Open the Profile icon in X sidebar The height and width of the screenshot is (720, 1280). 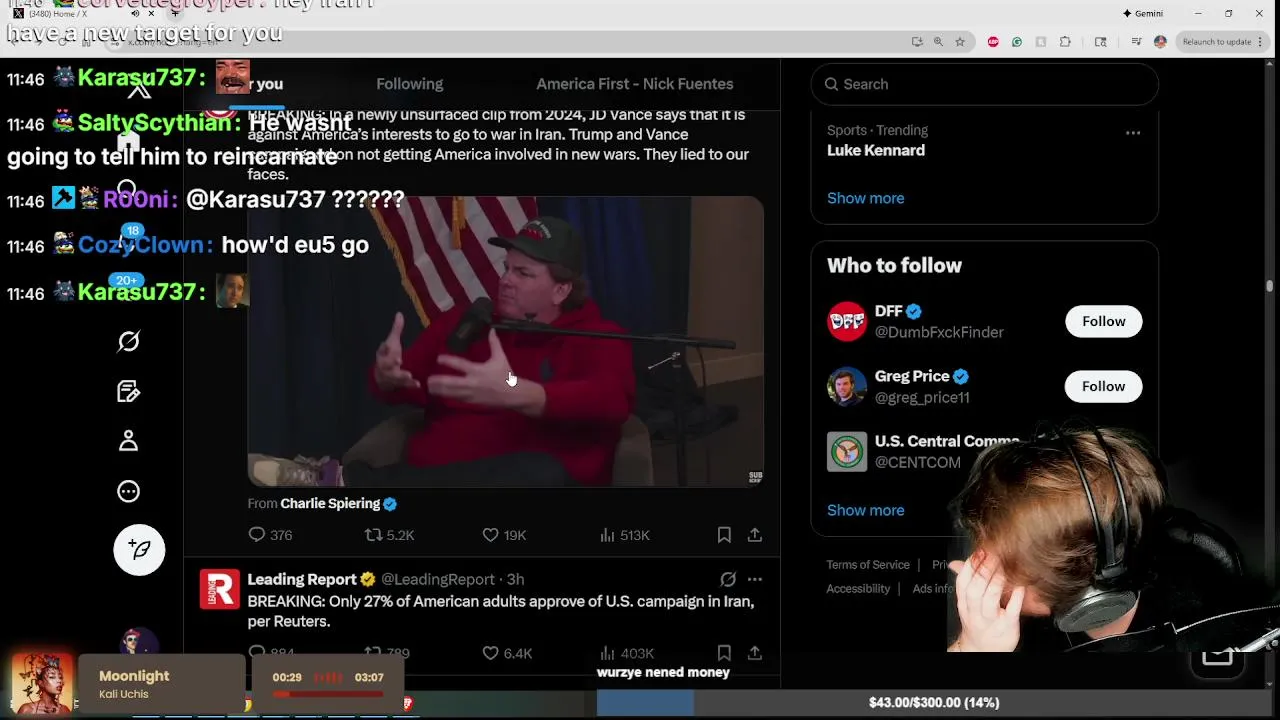point(128,441)
